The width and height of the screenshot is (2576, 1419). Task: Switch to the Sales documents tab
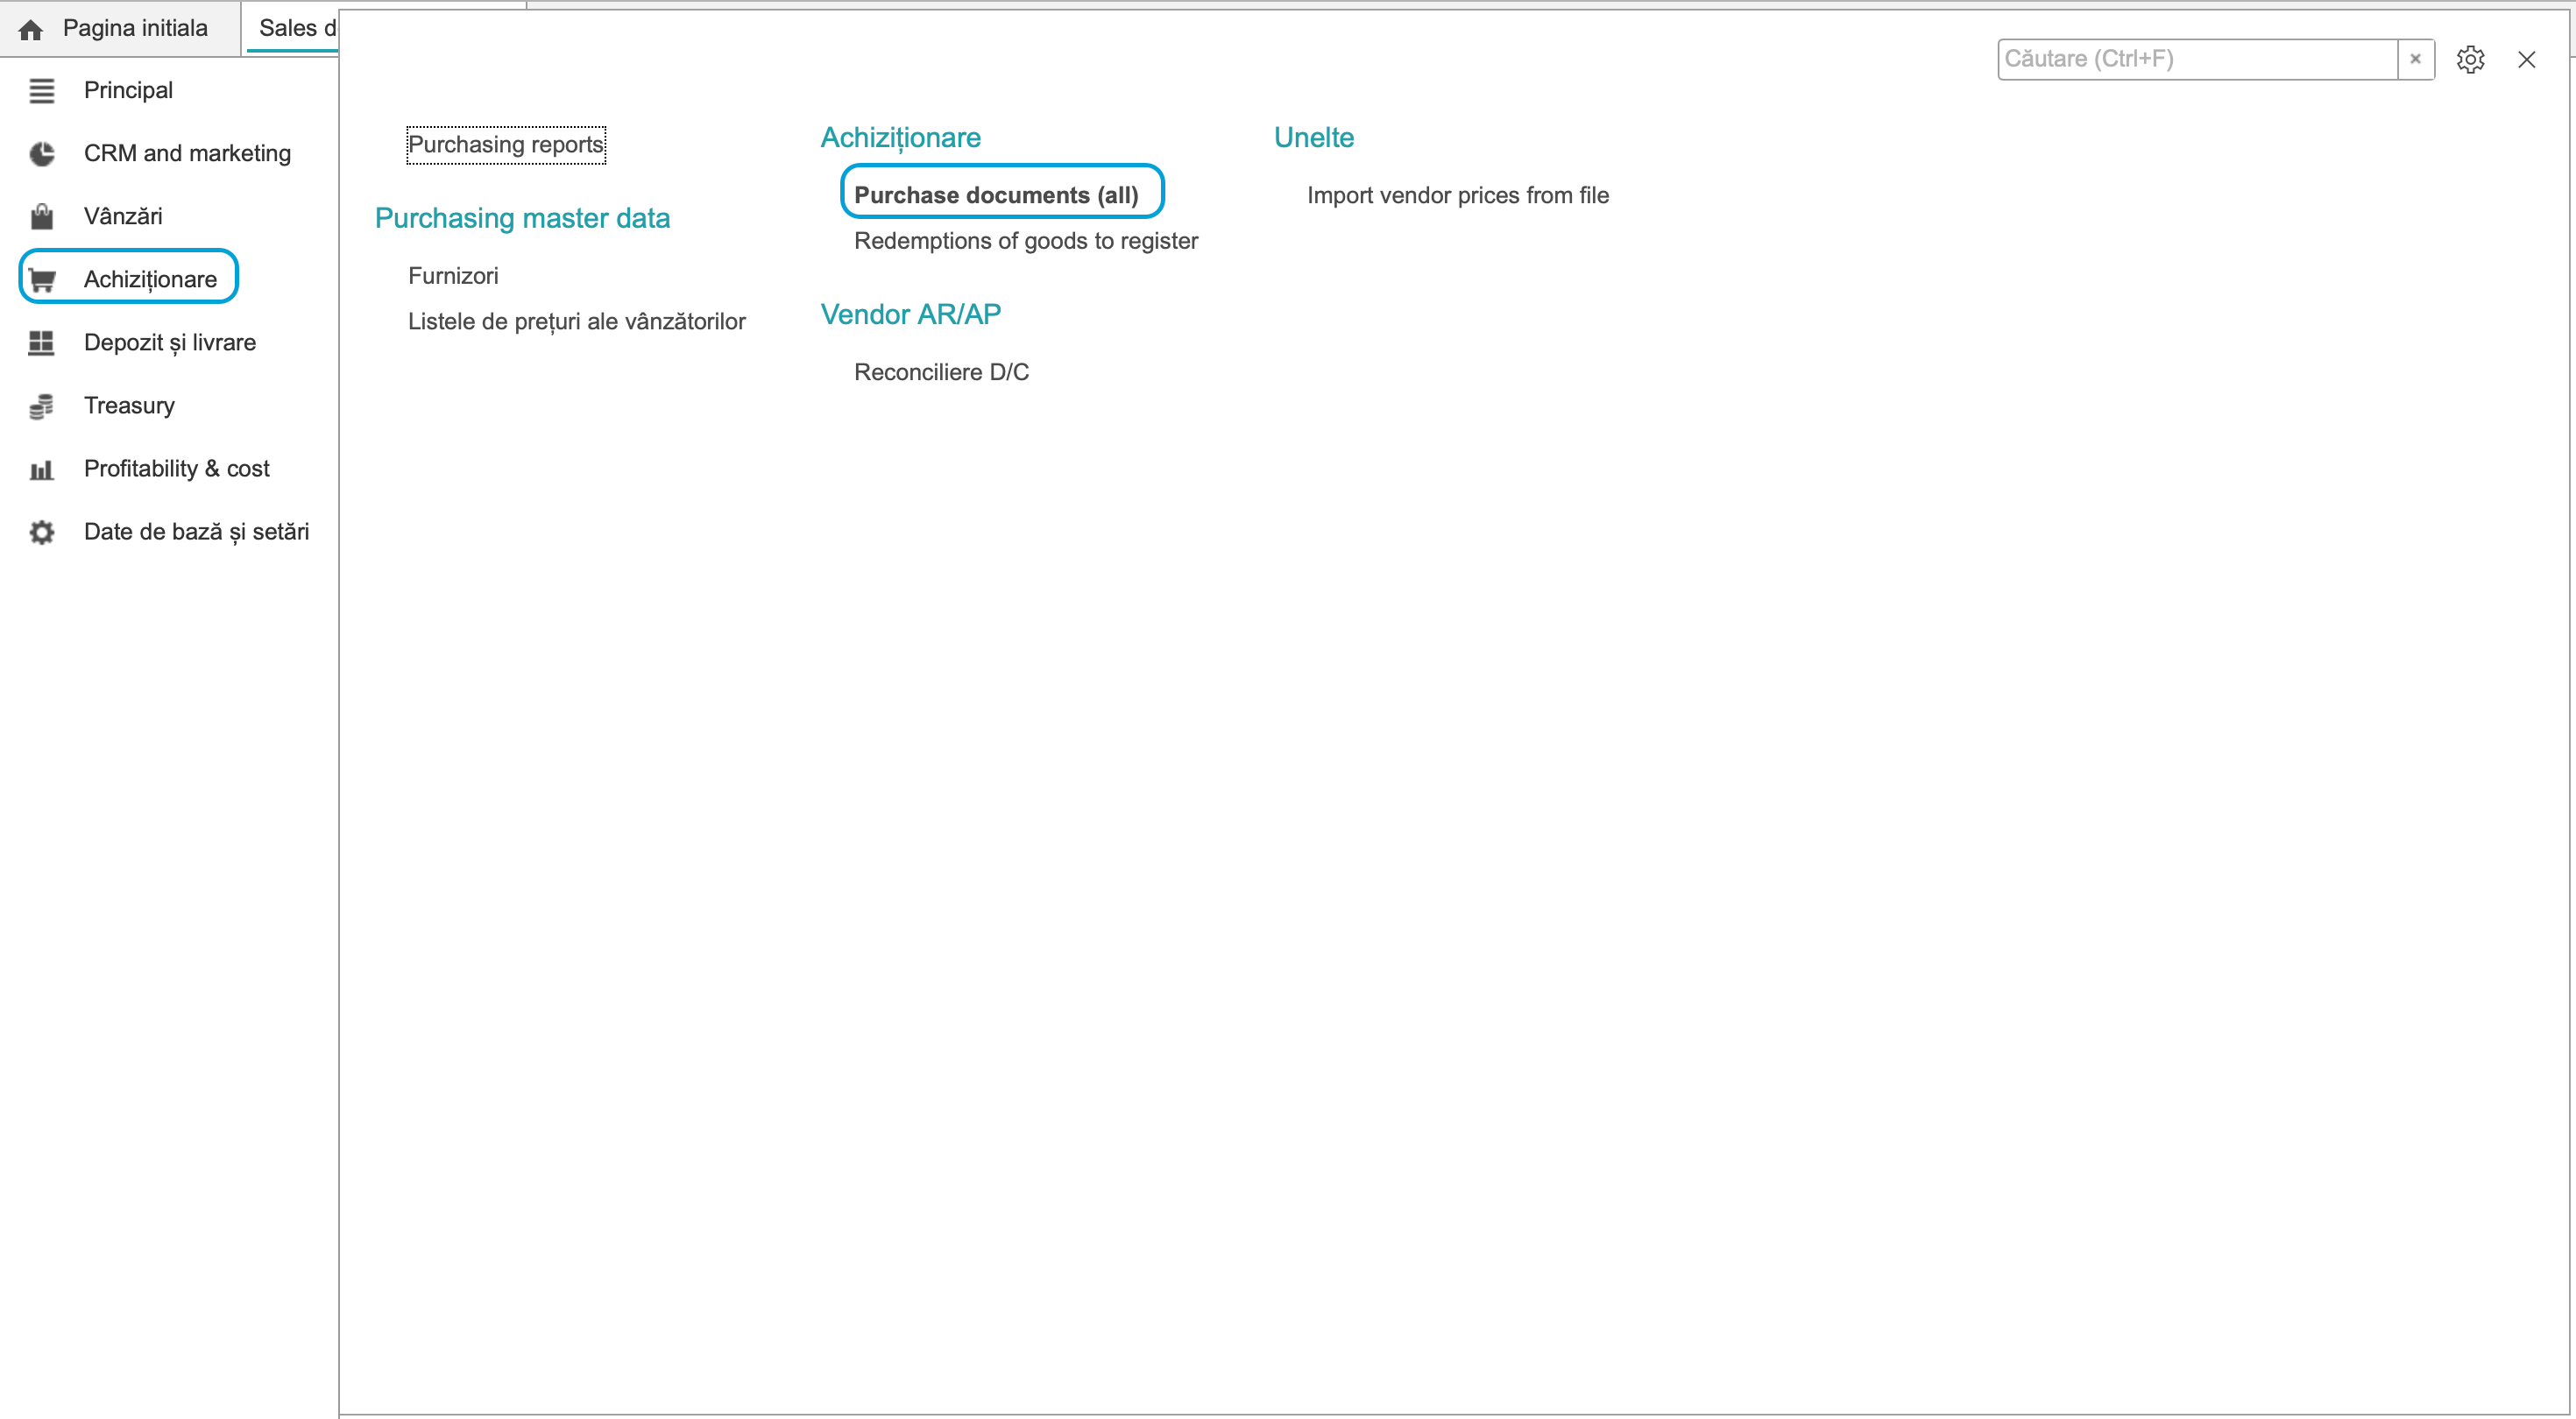coord(293,28)
